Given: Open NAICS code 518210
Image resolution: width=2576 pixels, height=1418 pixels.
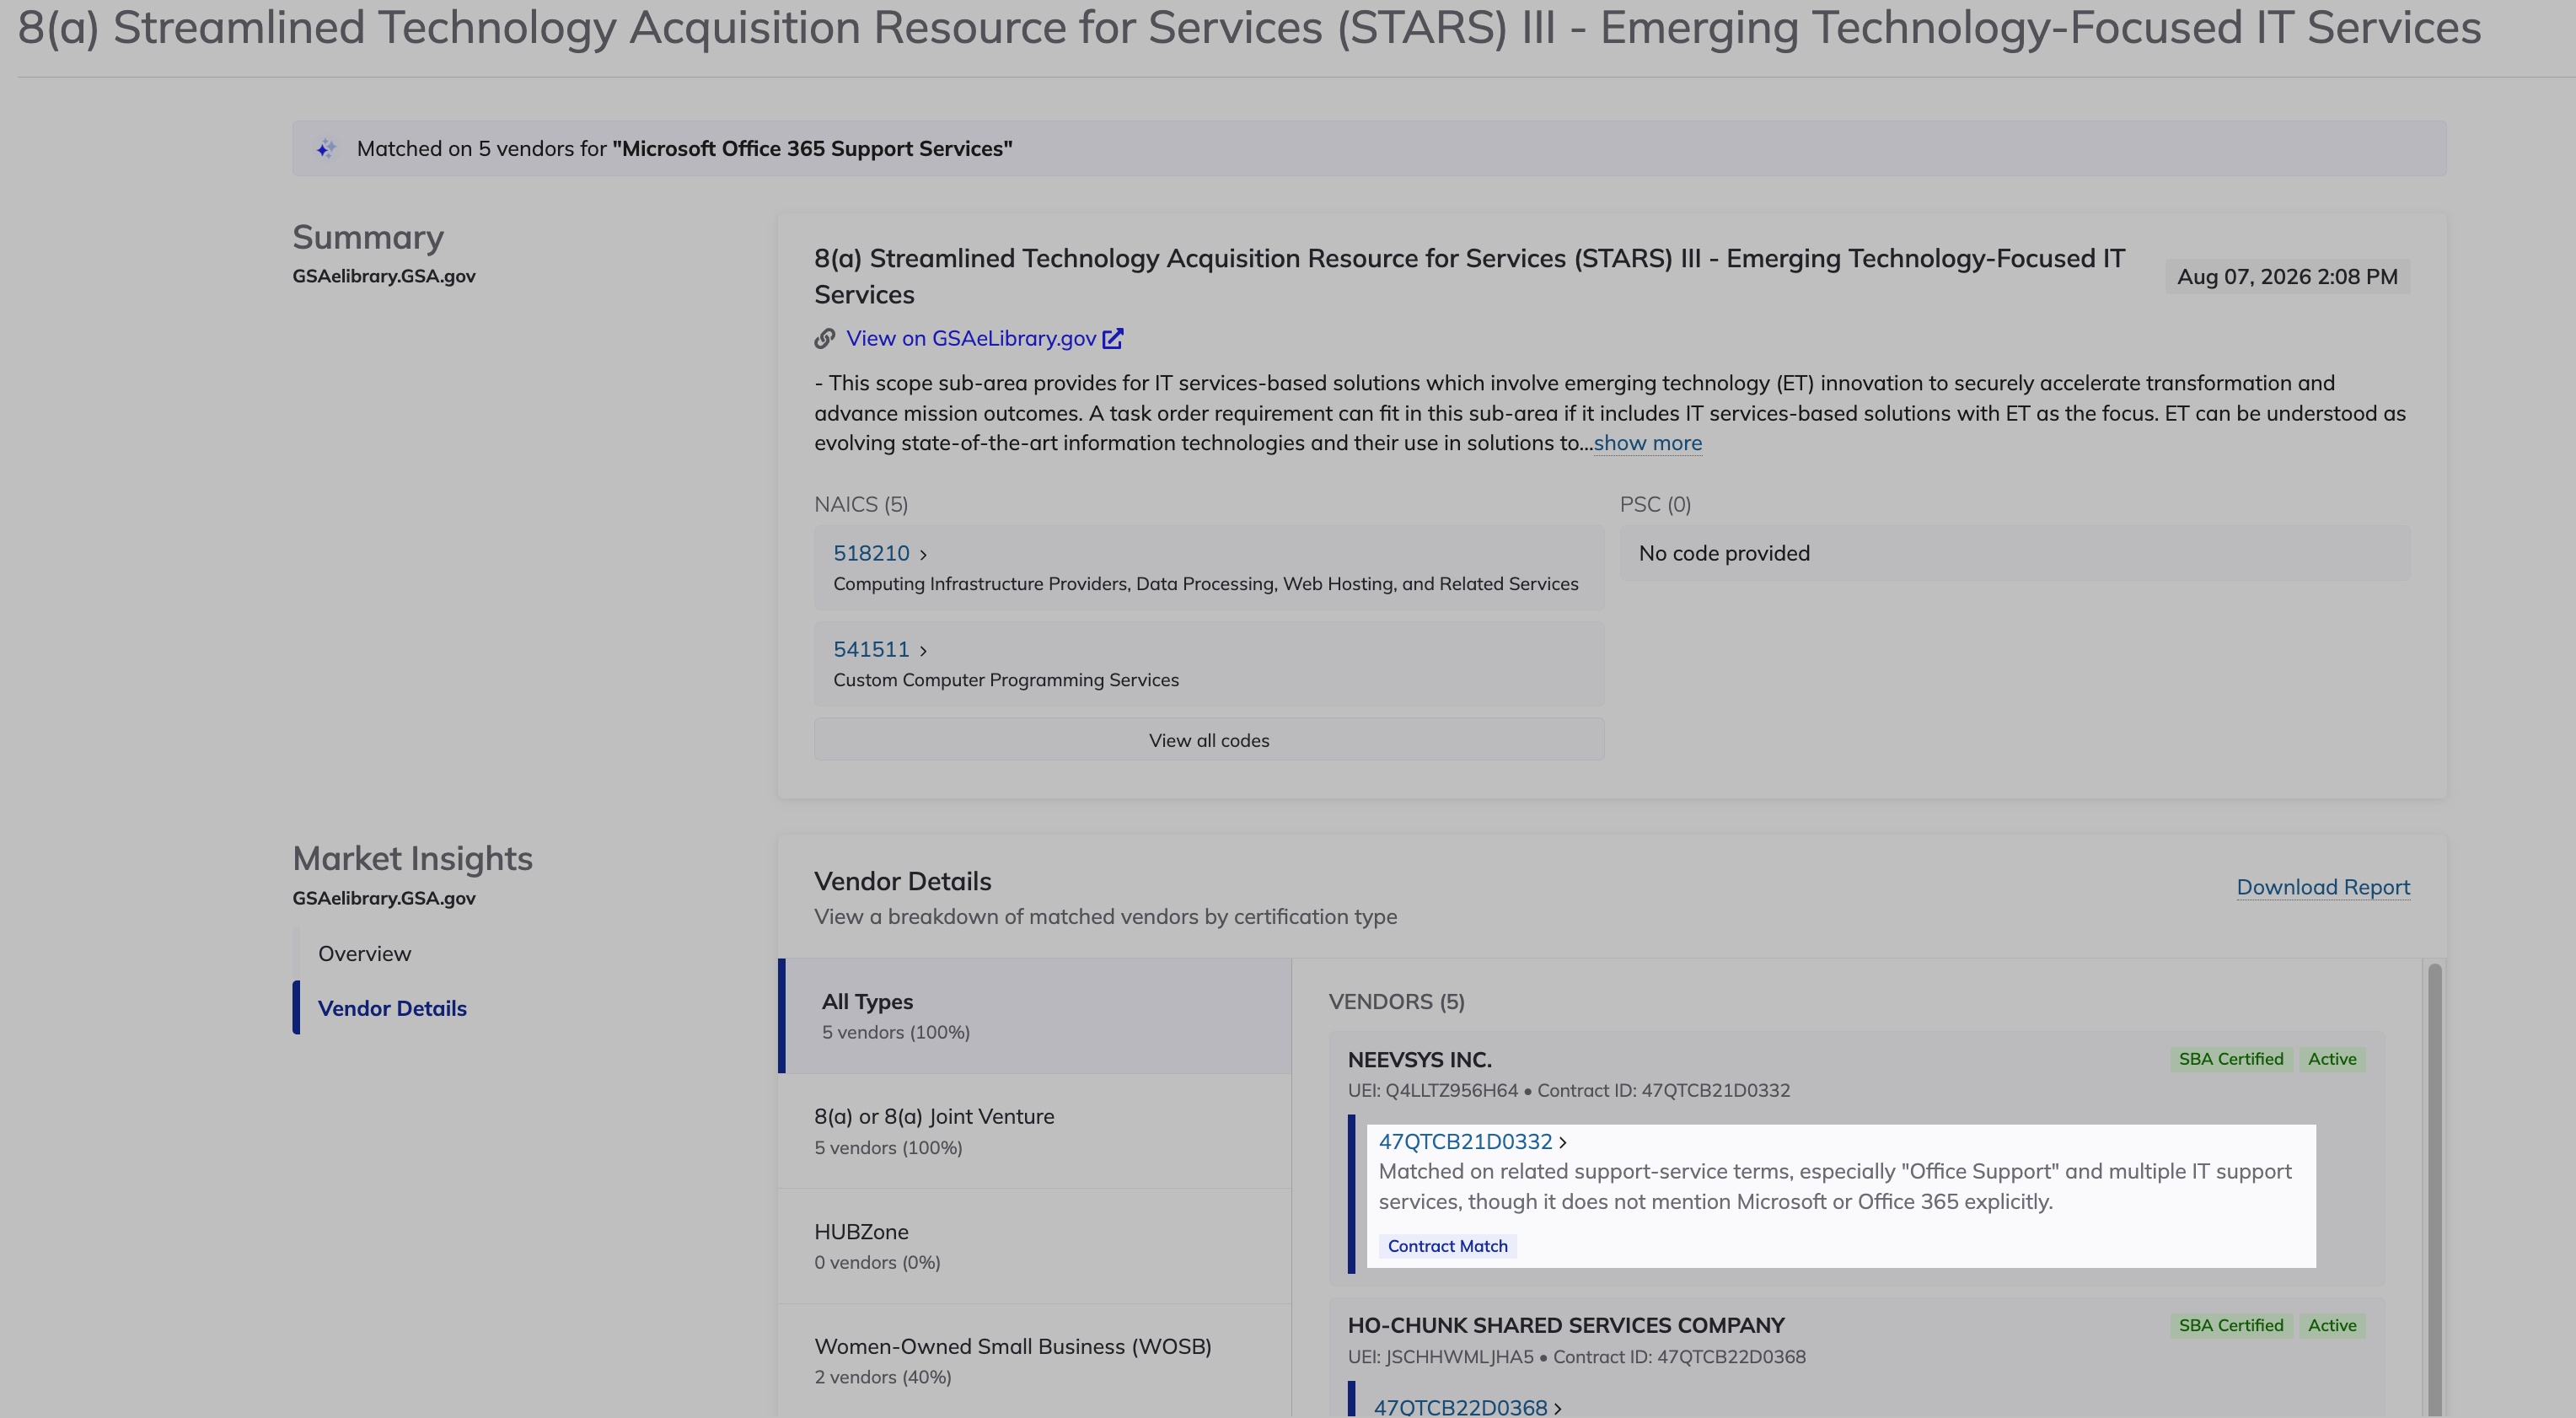Looking at the screenshot, I should (x=871, y=553).
